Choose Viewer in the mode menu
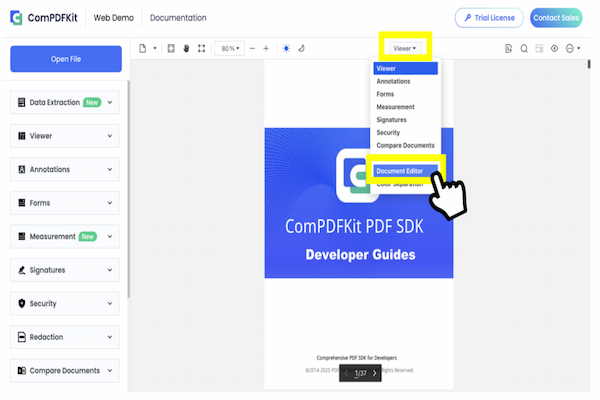 click(406, 69)
